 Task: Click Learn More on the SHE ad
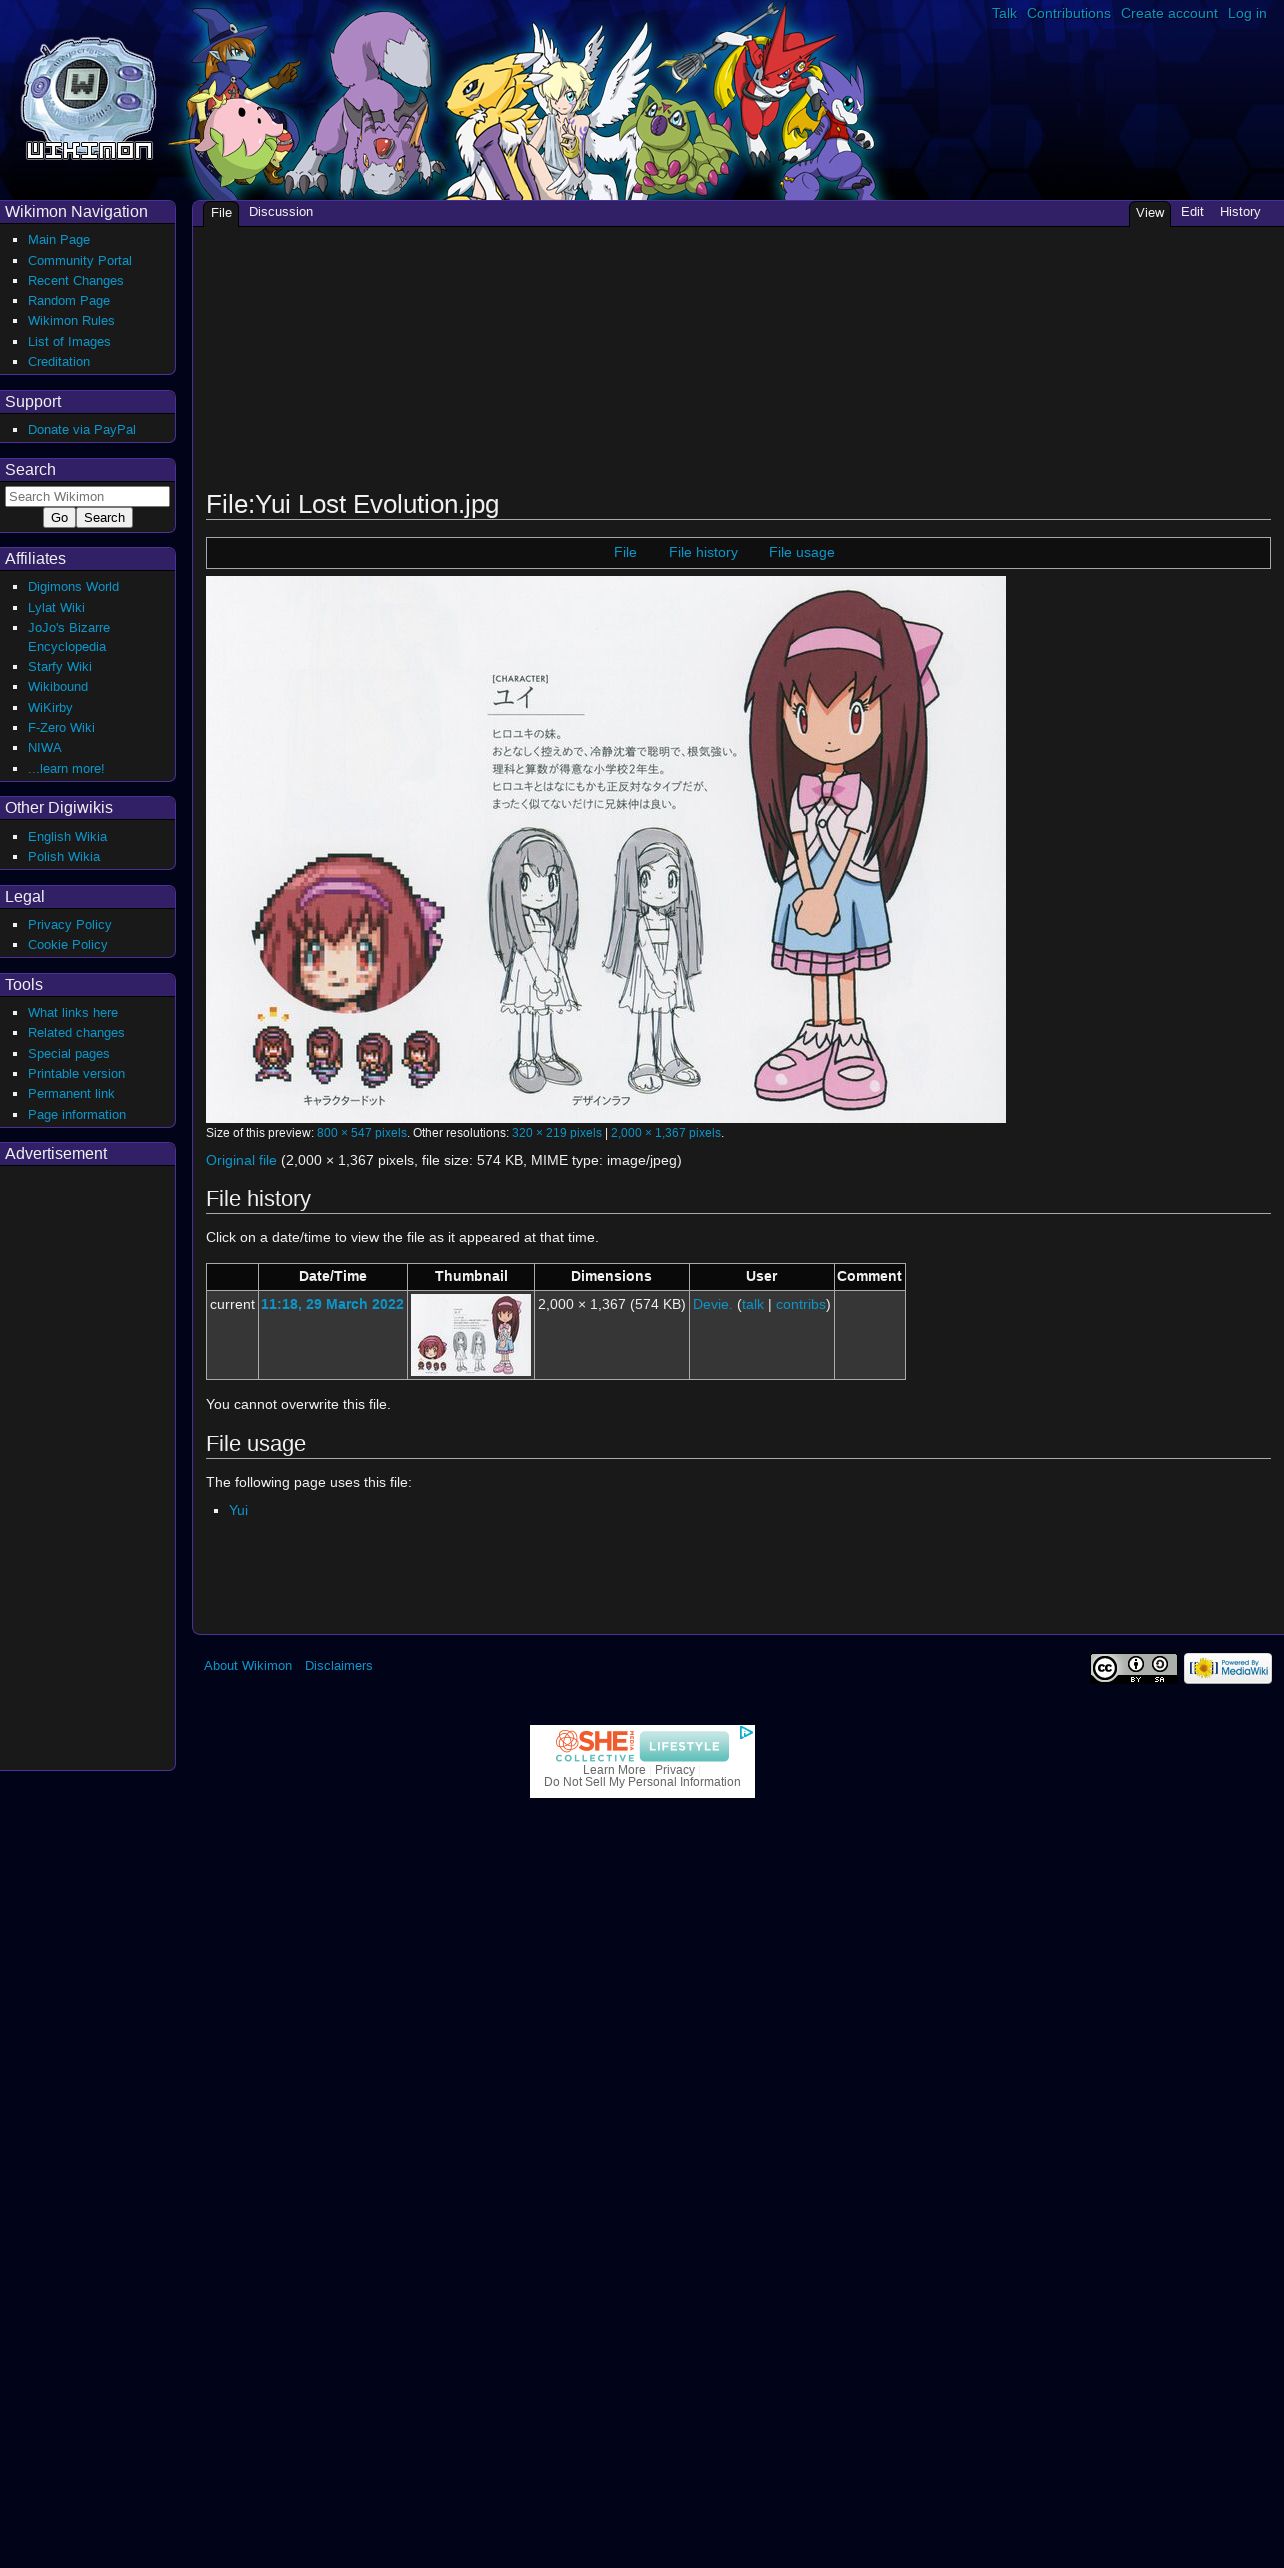tap(614, 1770)
